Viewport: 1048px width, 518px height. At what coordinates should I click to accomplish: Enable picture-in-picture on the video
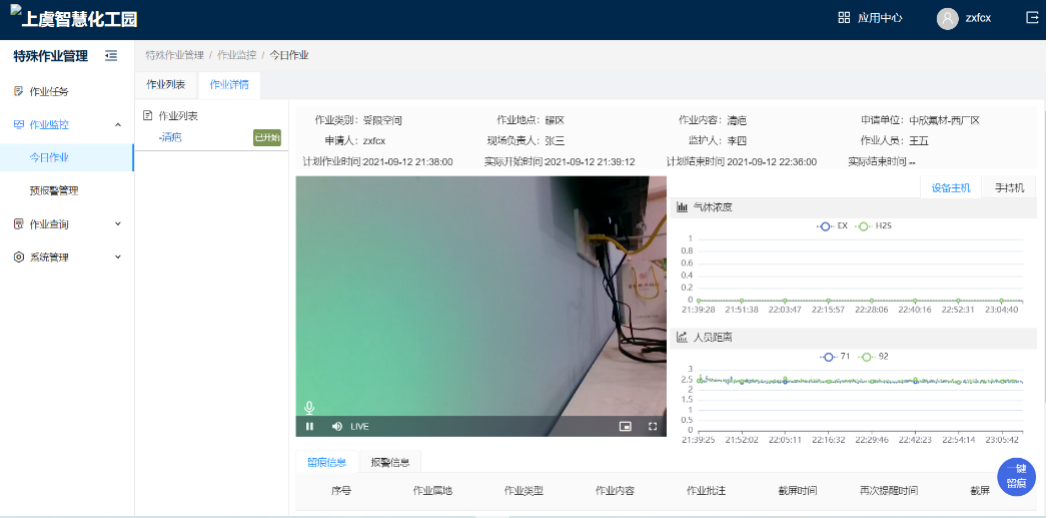626,426
